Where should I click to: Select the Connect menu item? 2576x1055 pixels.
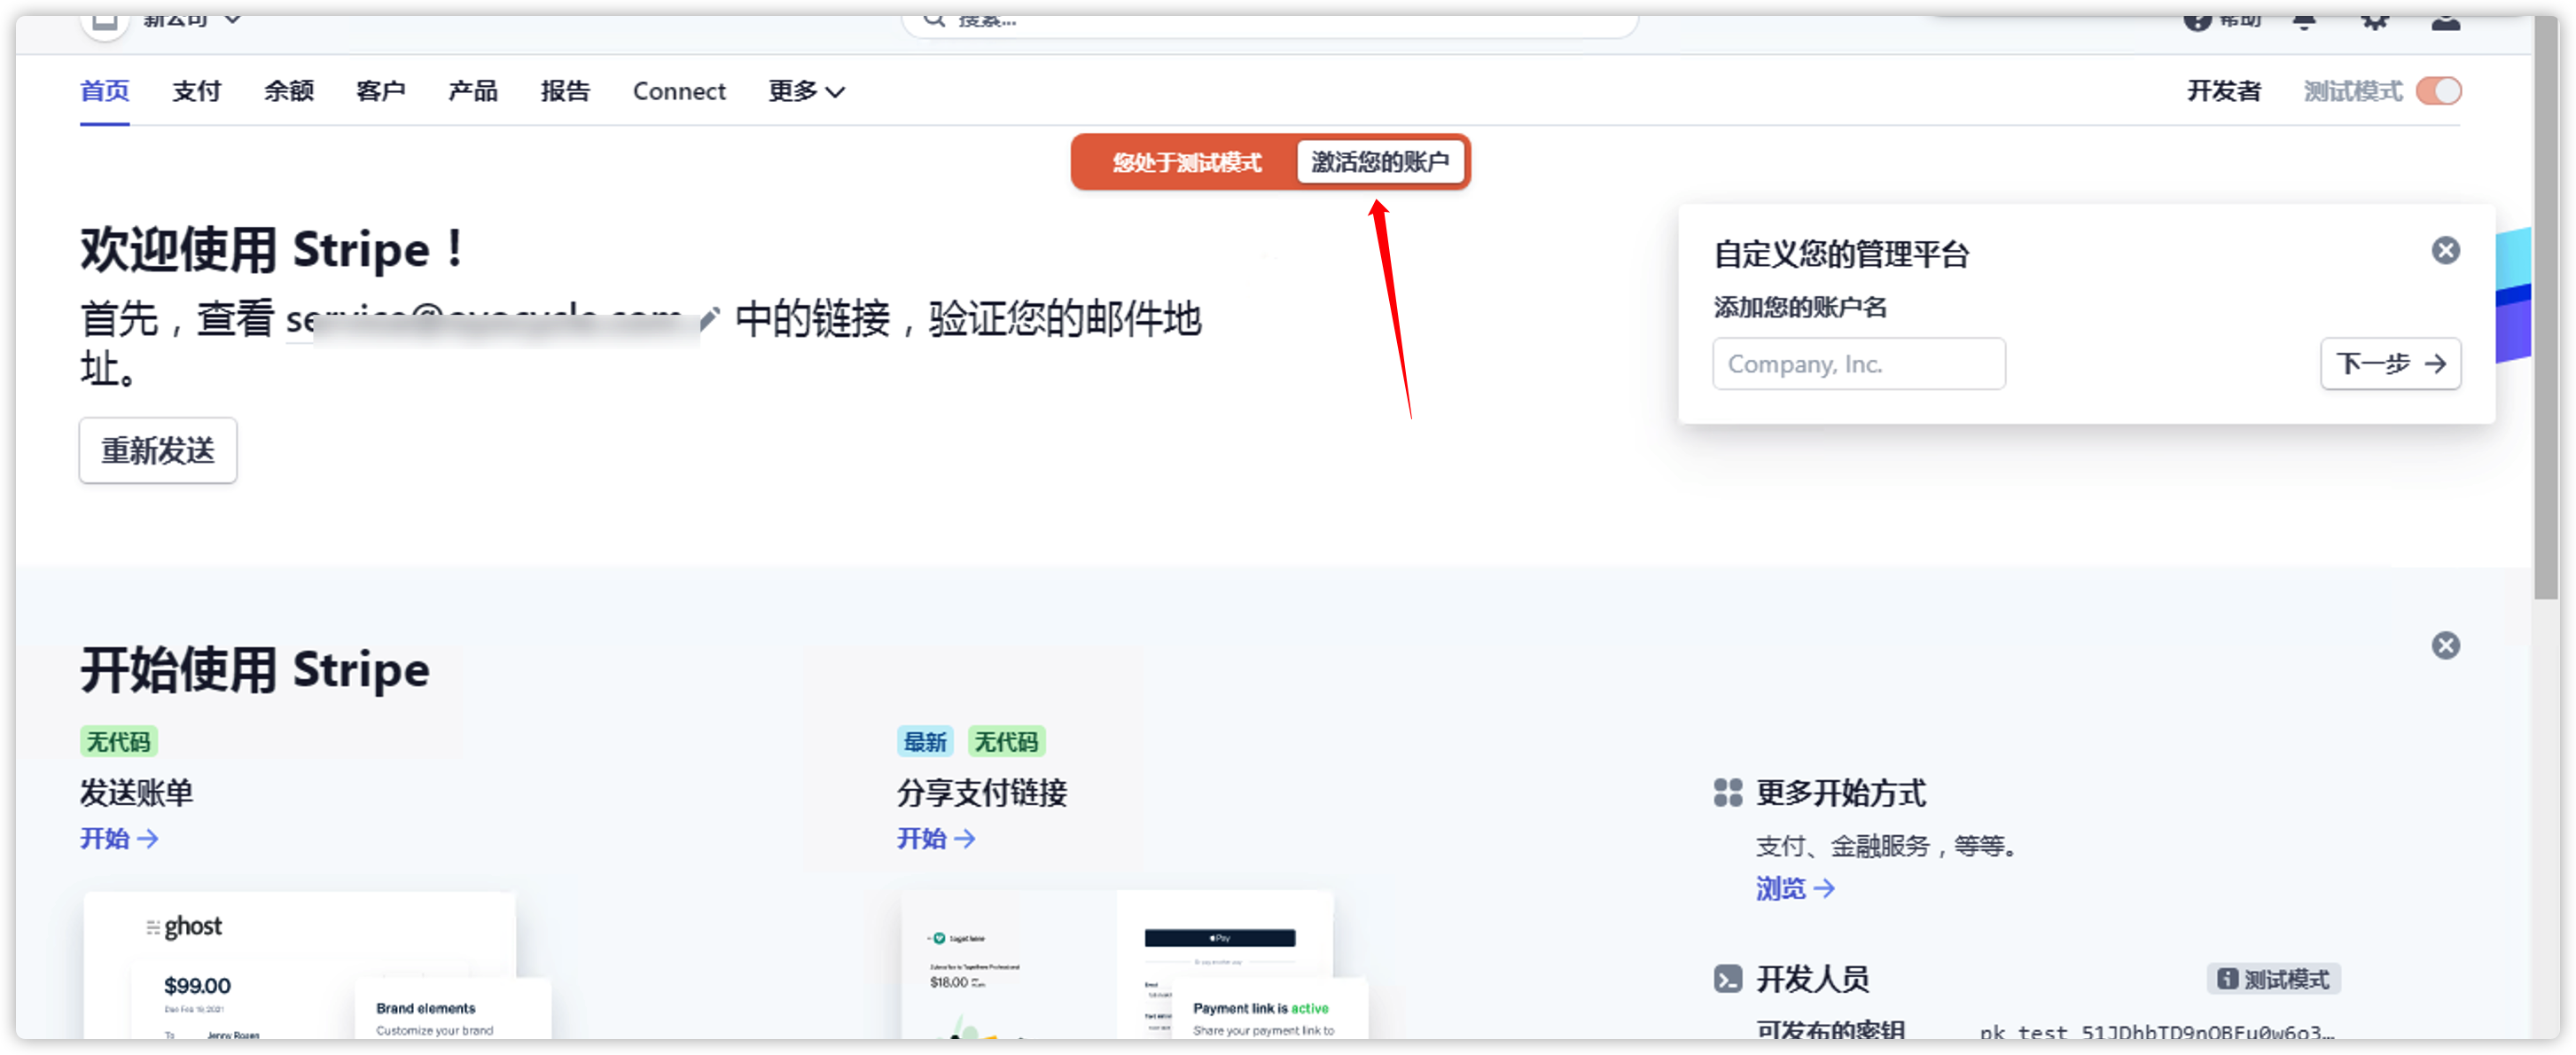click(x=679, y=91)
